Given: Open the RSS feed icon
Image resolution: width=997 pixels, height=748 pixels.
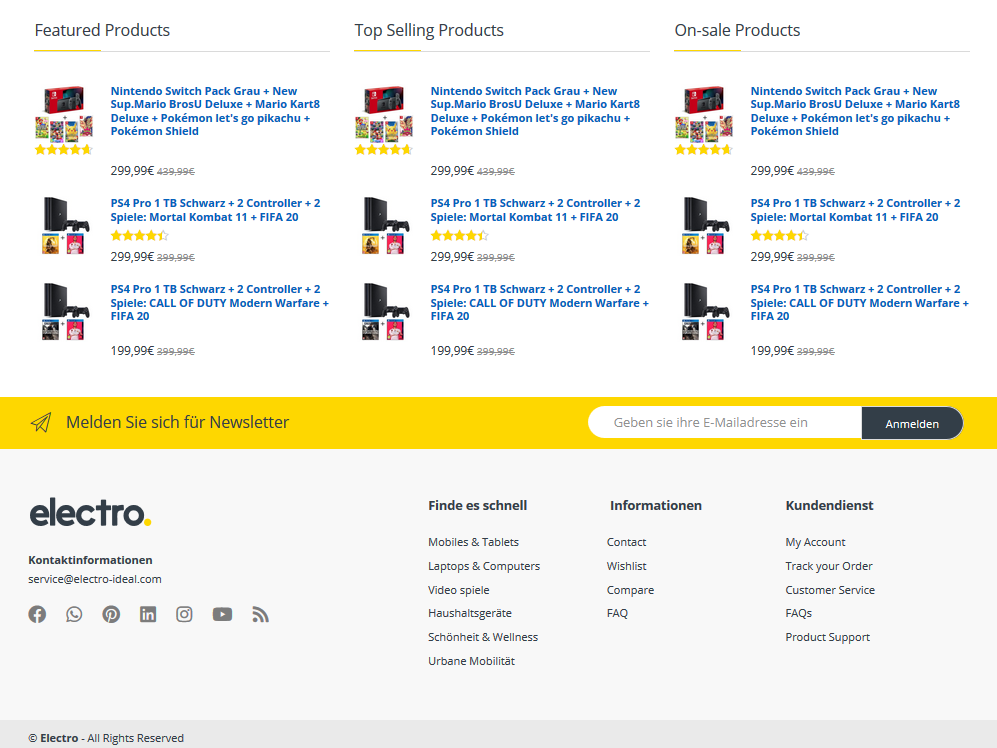Looking at the screenshot, I should pyautogui.click(x=260, y=614).
